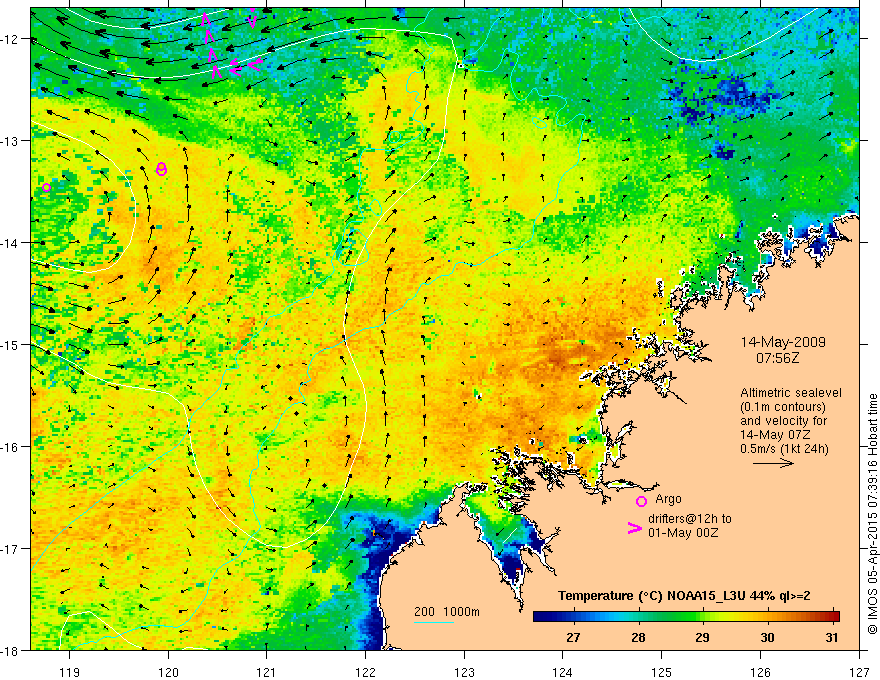Click the "and velocity for" line

[783, 421]
